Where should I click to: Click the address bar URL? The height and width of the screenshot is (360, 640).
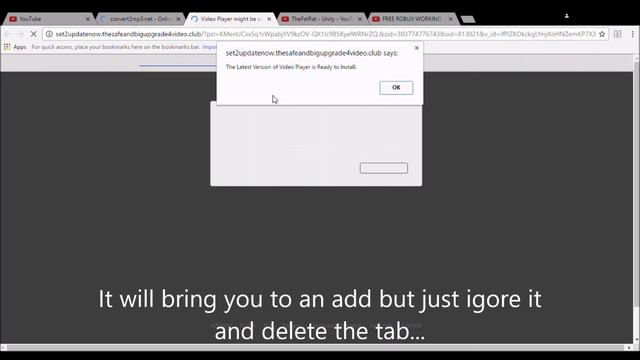[x=326, y=34]
